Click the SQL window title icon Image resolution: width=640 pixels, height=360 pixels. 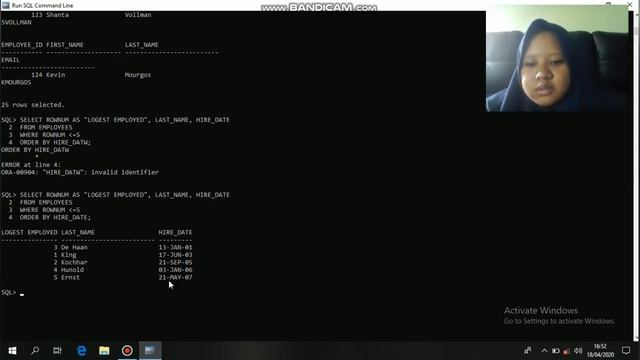[x=6, y=5]
